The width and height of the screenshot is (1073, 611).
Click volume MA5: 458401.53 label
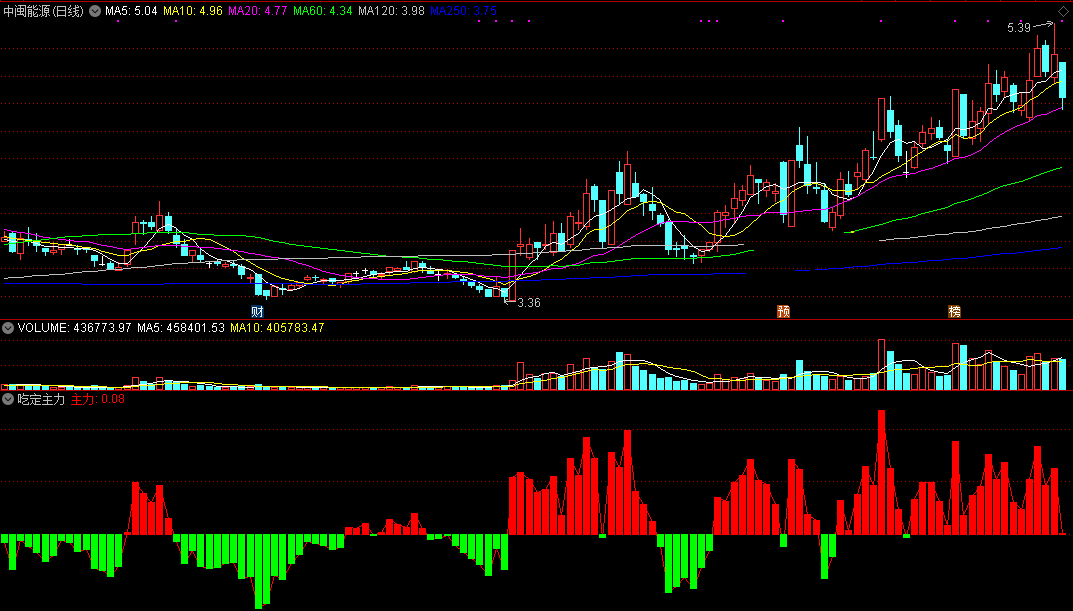point(181,328)
